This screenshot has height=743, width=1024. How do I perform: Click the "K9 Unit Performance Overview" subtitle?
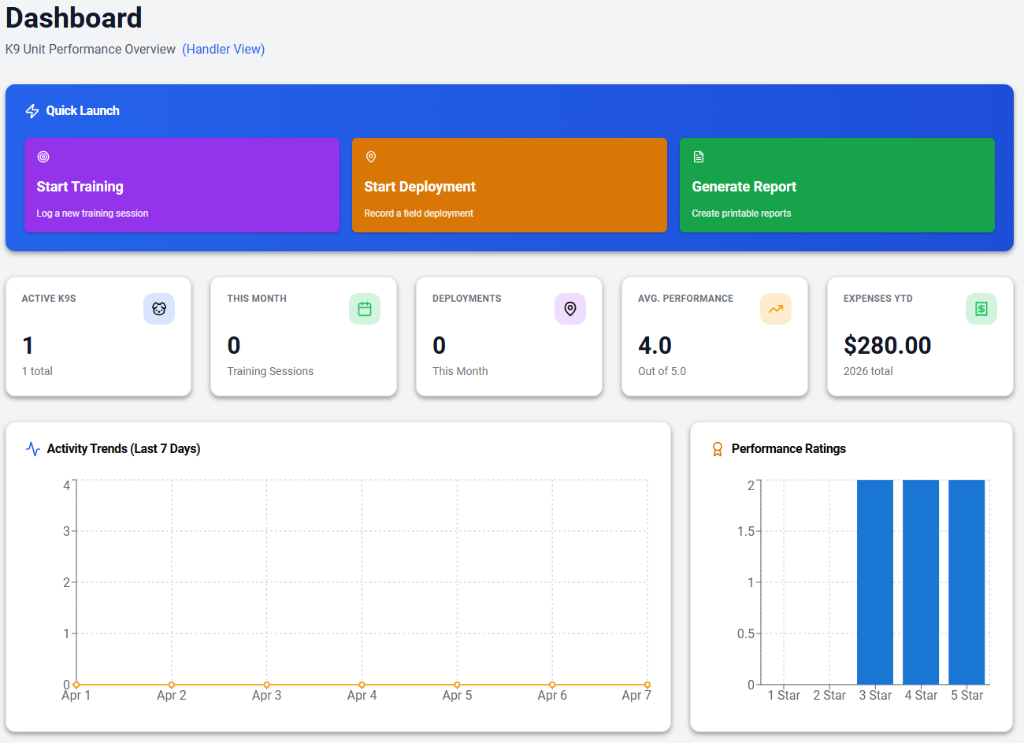click(90, 49)
